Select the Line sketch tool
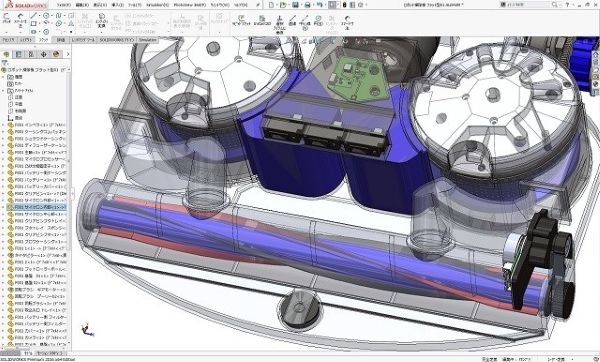Screen dimensions: 600x362 pyautogui.click(x=34, y=16)
